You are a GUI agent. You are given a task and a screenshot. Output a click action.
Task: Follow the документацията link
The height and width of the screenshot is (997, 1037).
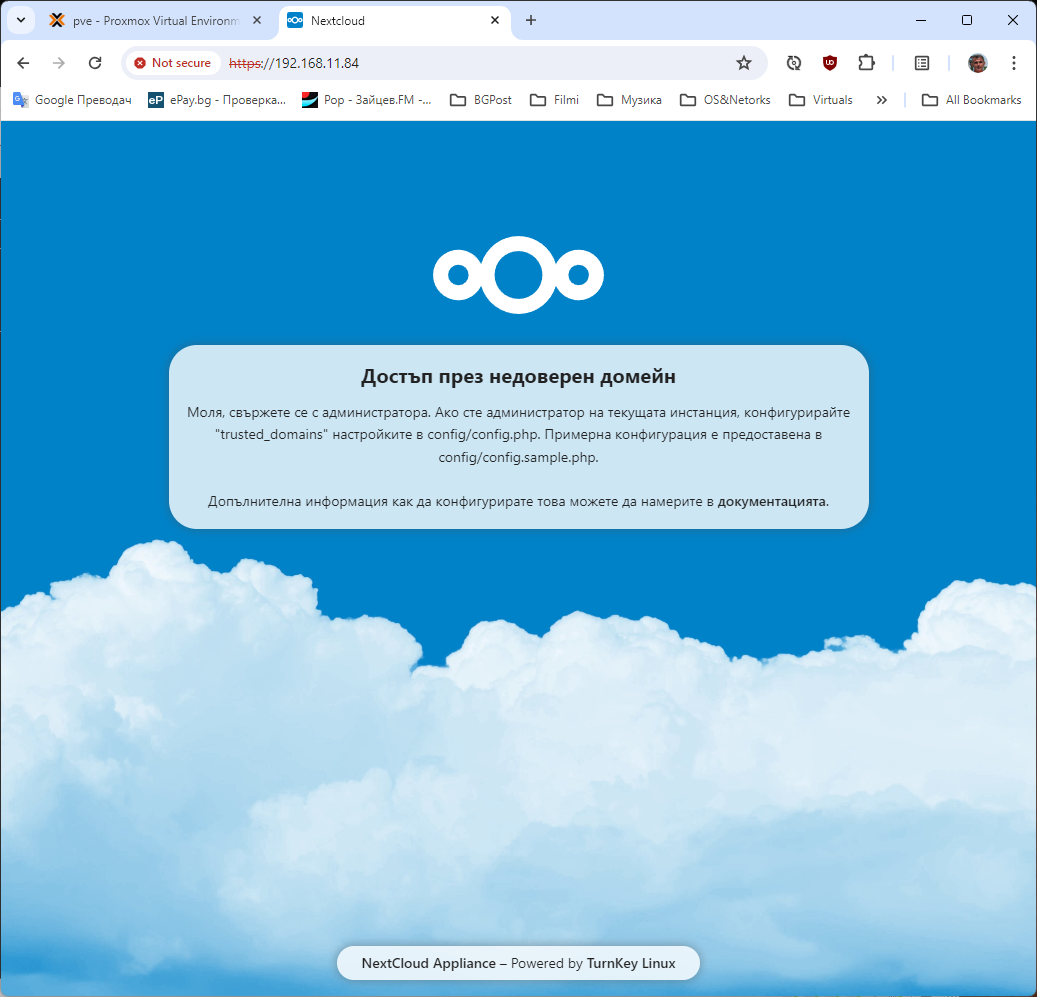click(x=772, y=501)
